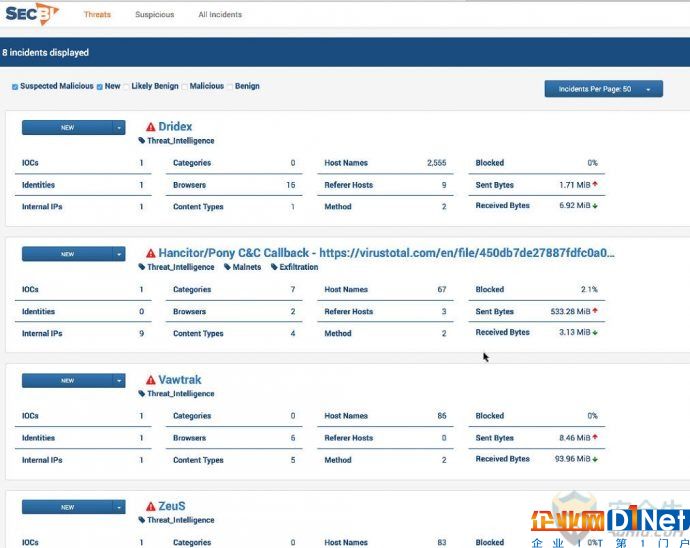The image size is (690, 548).
Task: Click the Exfiltration tag label
Action: tap(299, 267)
